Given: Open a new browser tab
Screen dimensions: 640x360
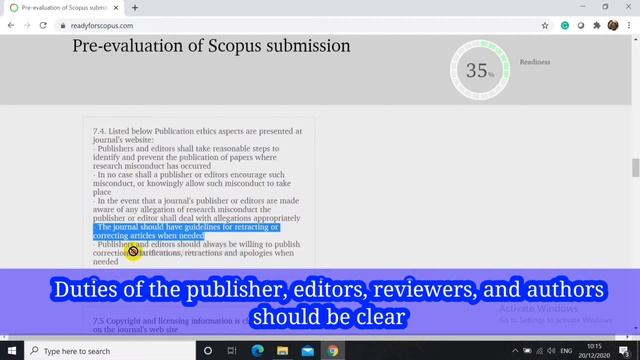Looking at the screenshot, I should tap(135, 8).
